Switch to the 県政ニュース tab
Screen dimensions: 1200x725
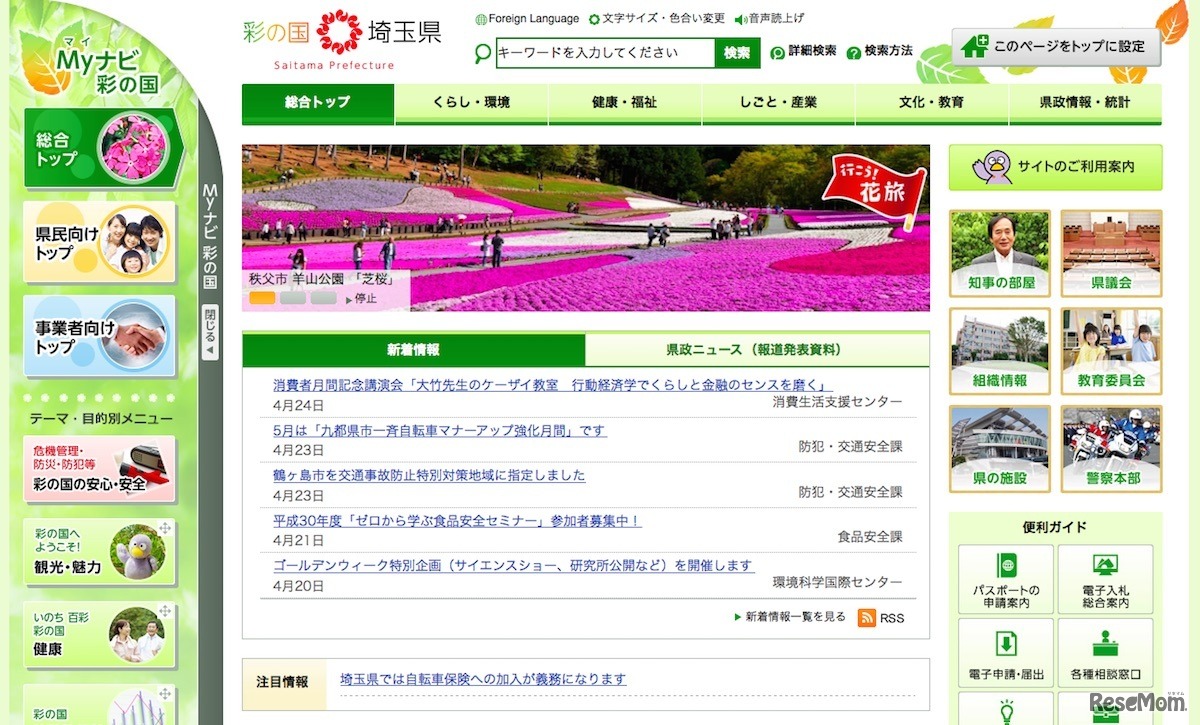click(x=756, y=350)
